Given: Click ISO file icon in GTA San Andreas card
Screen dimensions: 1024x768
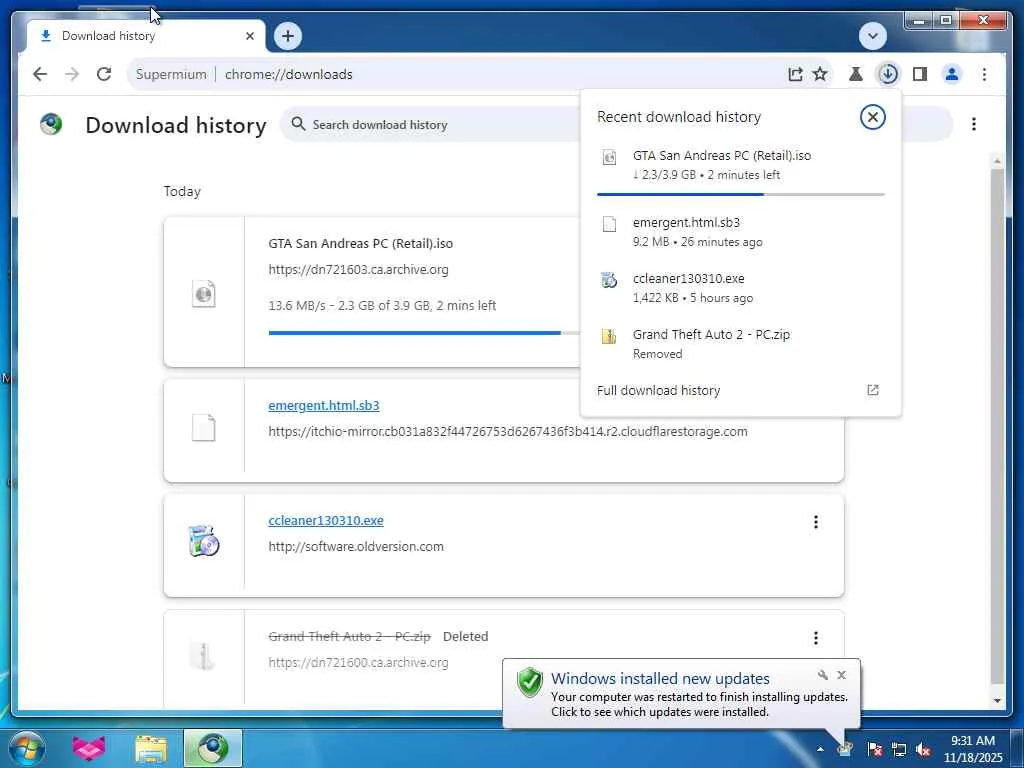Looking at the screenshot, I should pos(204,293).
